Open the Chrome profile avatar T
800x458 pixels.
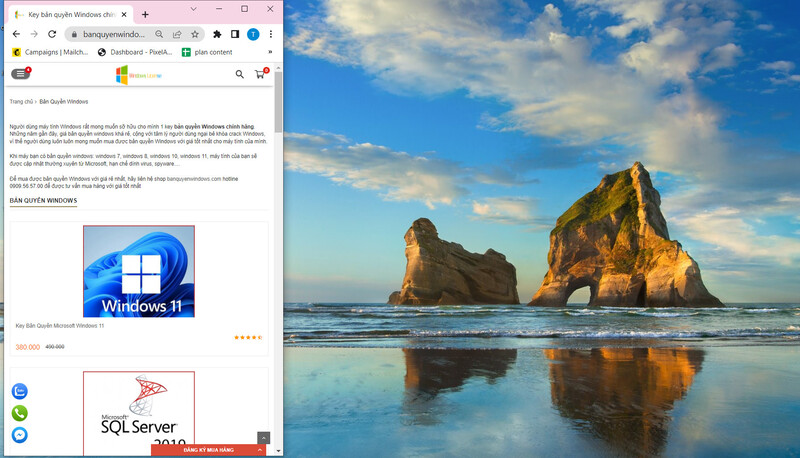click(253, 34)
